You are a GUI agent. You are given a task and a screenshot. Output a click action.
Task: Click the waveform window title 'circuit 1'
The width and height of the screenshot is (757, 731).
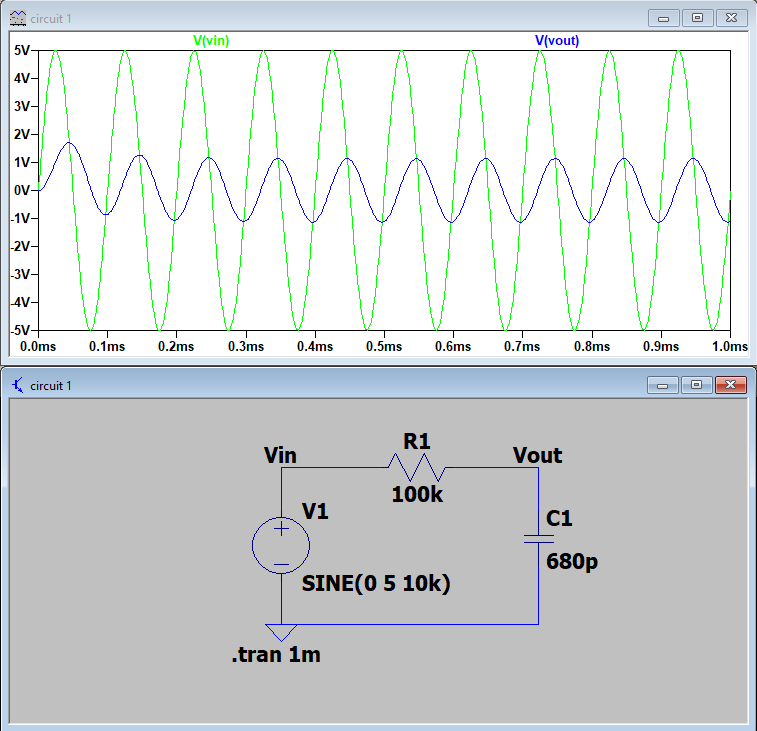[x=51, y=19]
